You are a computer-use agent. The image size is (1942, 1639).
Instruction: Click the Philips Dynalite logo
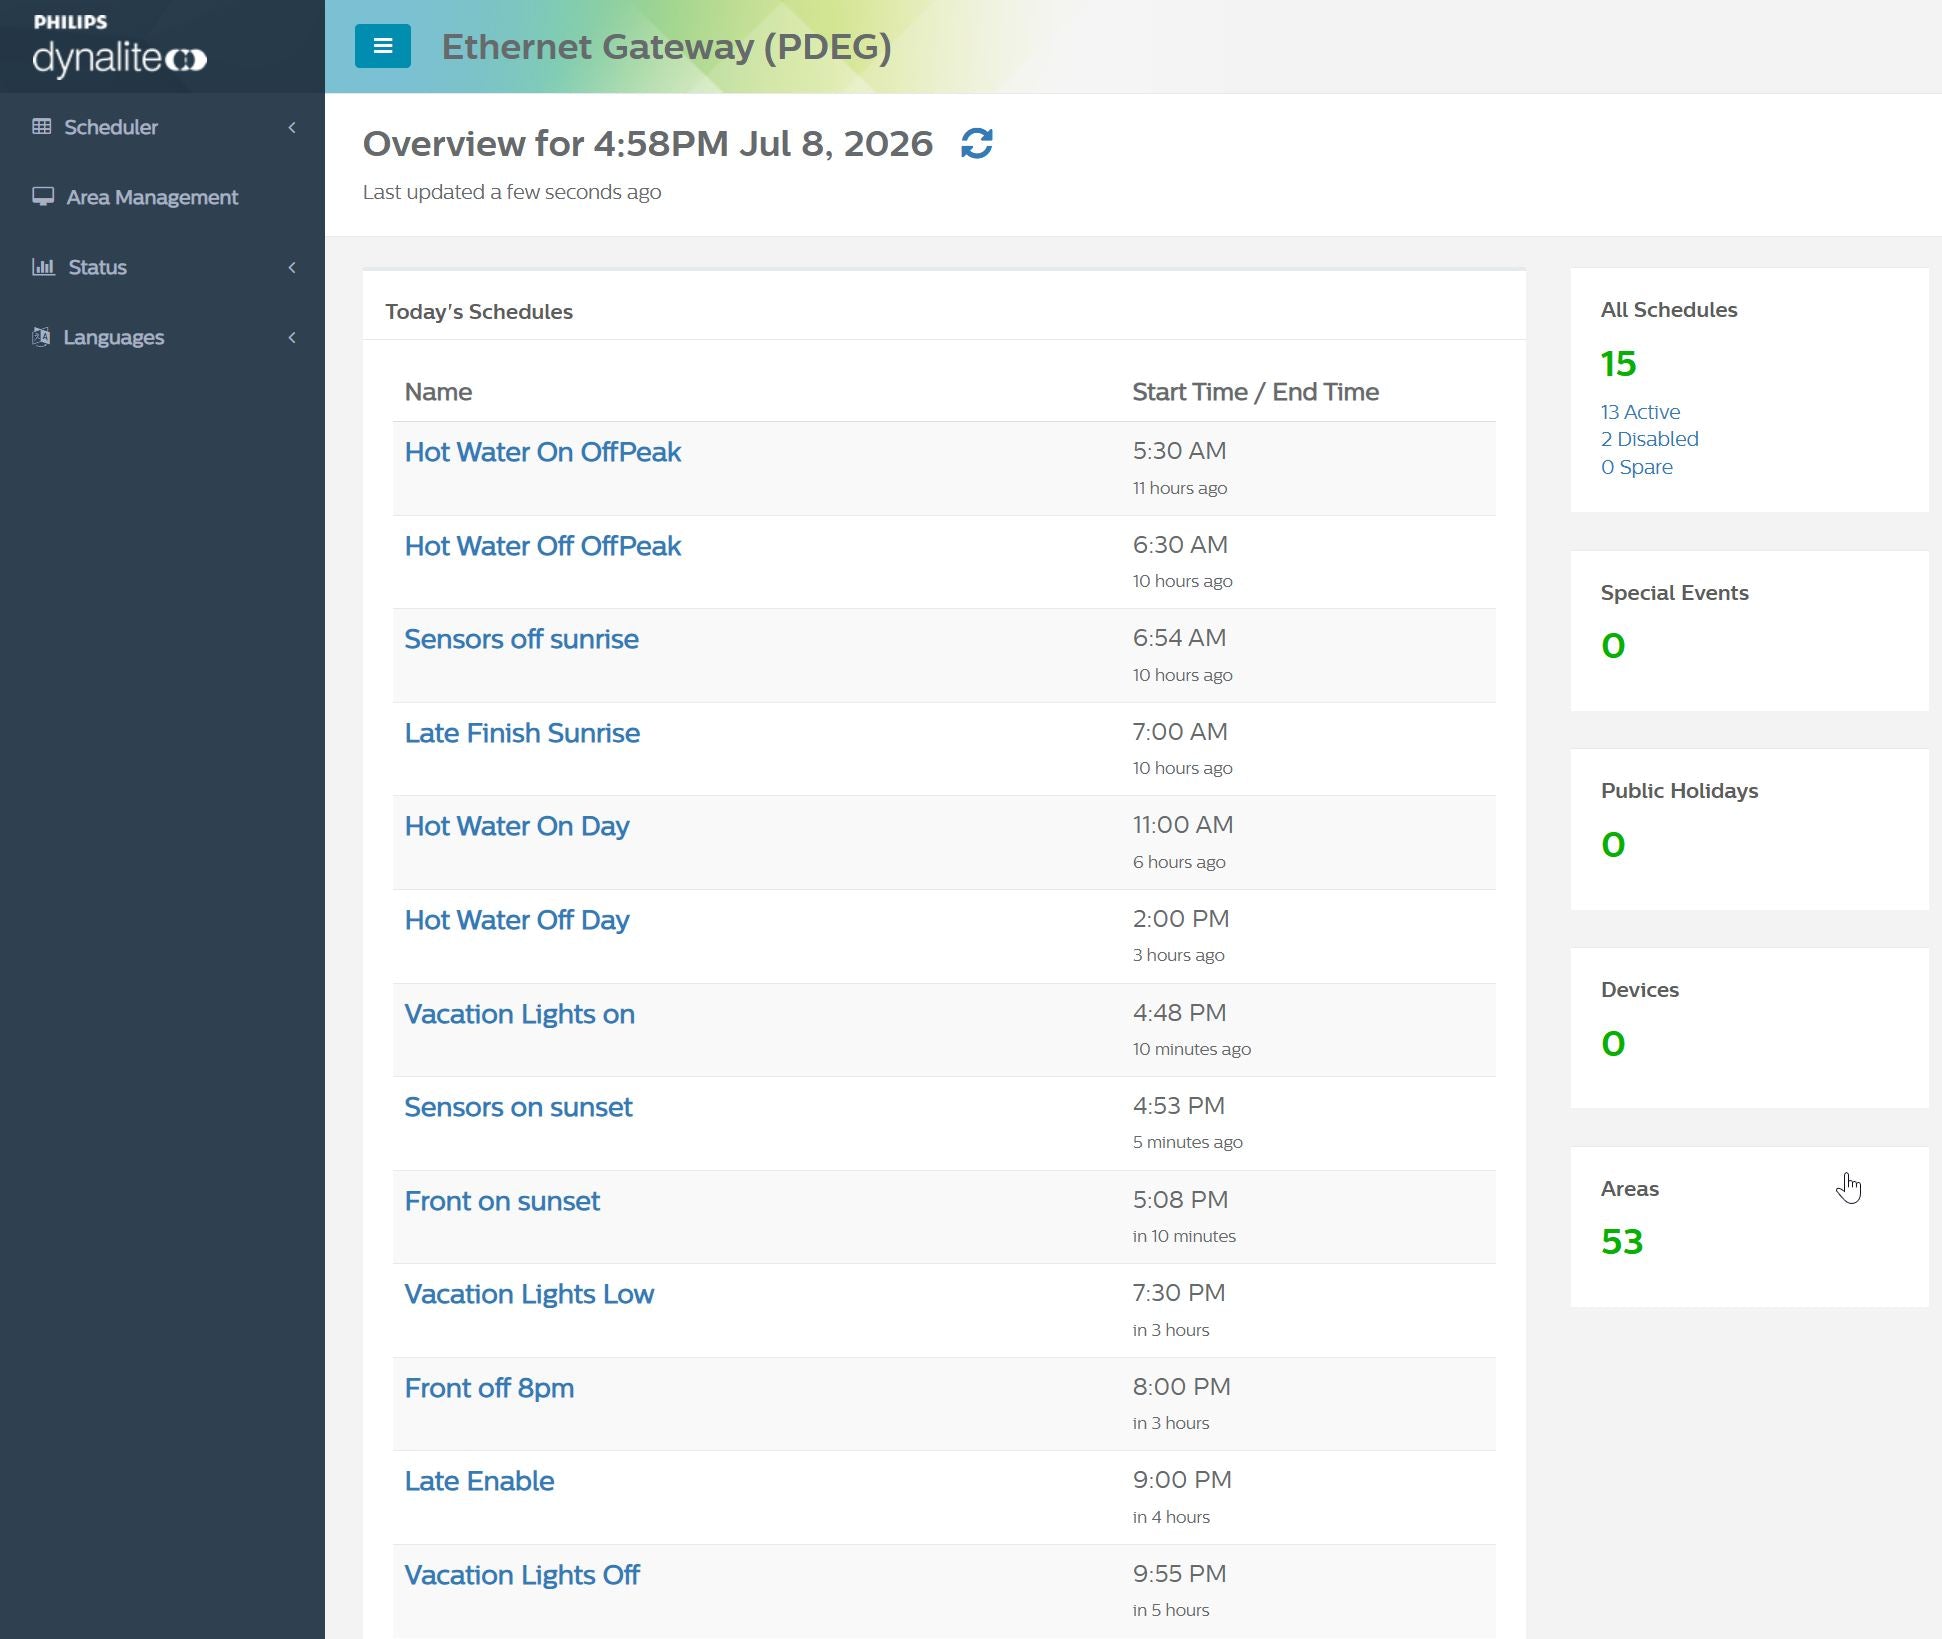[120, 46]
